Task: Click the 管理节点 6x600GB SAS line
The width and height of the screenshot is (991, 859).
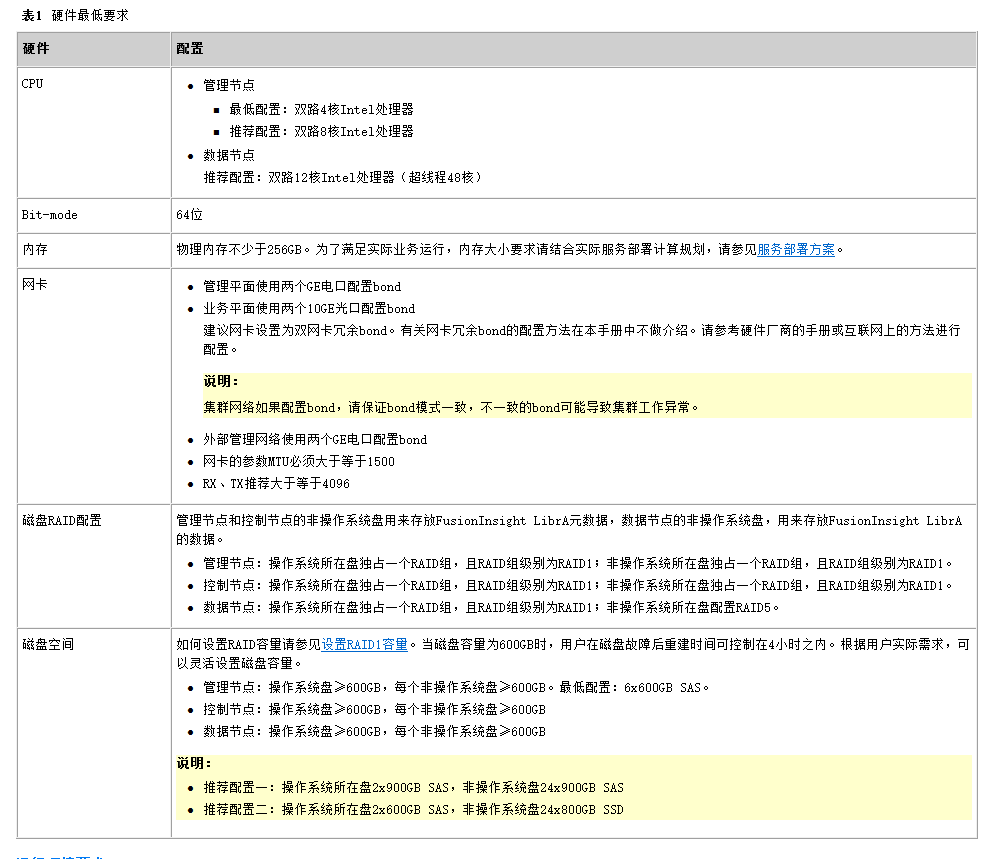Action: (456, 688)
